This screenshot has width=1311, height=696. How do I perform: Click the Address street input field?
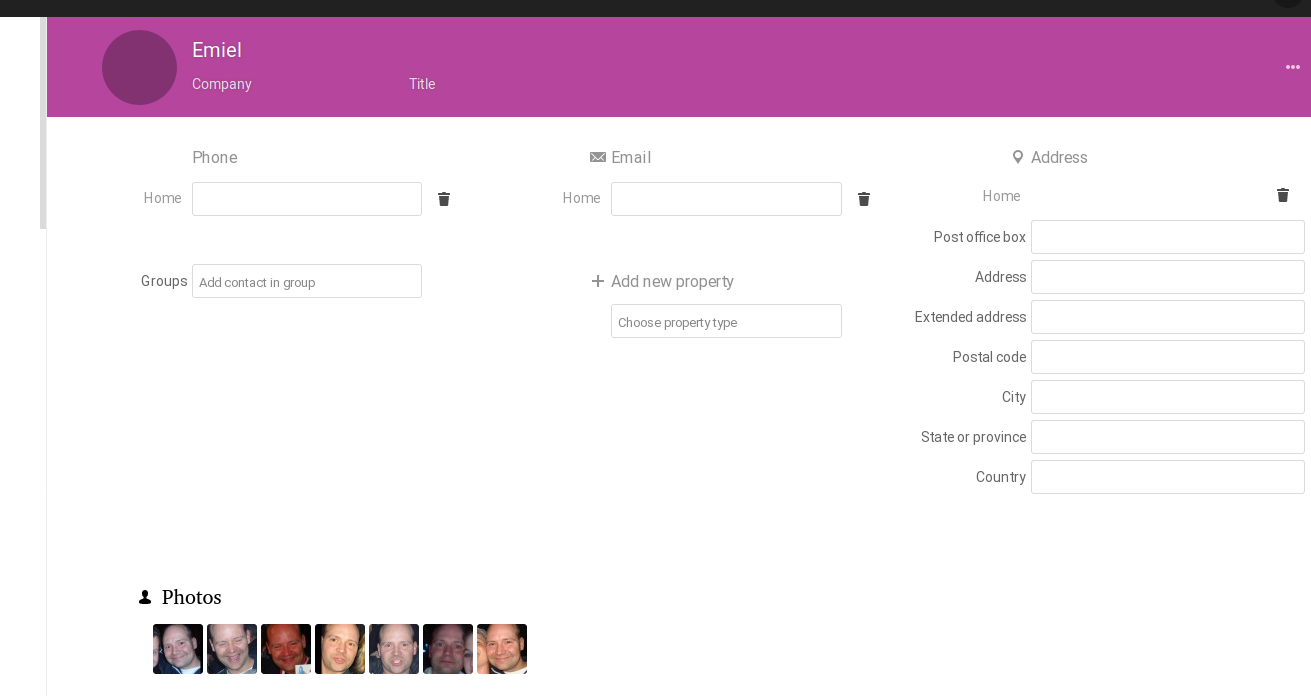[x=1168, y=277]
